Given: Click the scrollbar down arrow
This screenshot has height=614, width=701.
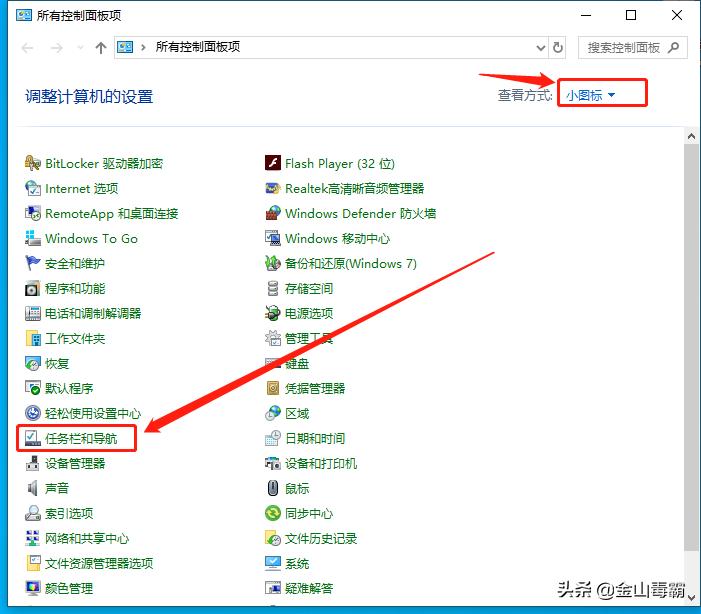Looking at the screenshot, I should [692, 597].
